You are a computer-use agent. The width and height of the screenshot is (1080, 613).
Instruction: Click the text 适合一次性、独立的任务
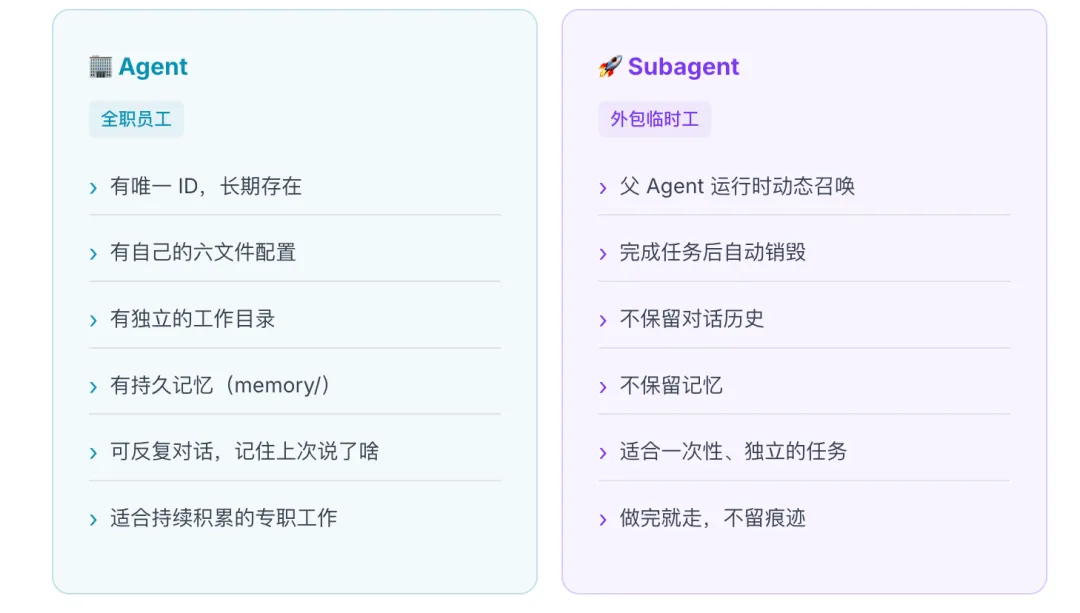coord(733,452)
